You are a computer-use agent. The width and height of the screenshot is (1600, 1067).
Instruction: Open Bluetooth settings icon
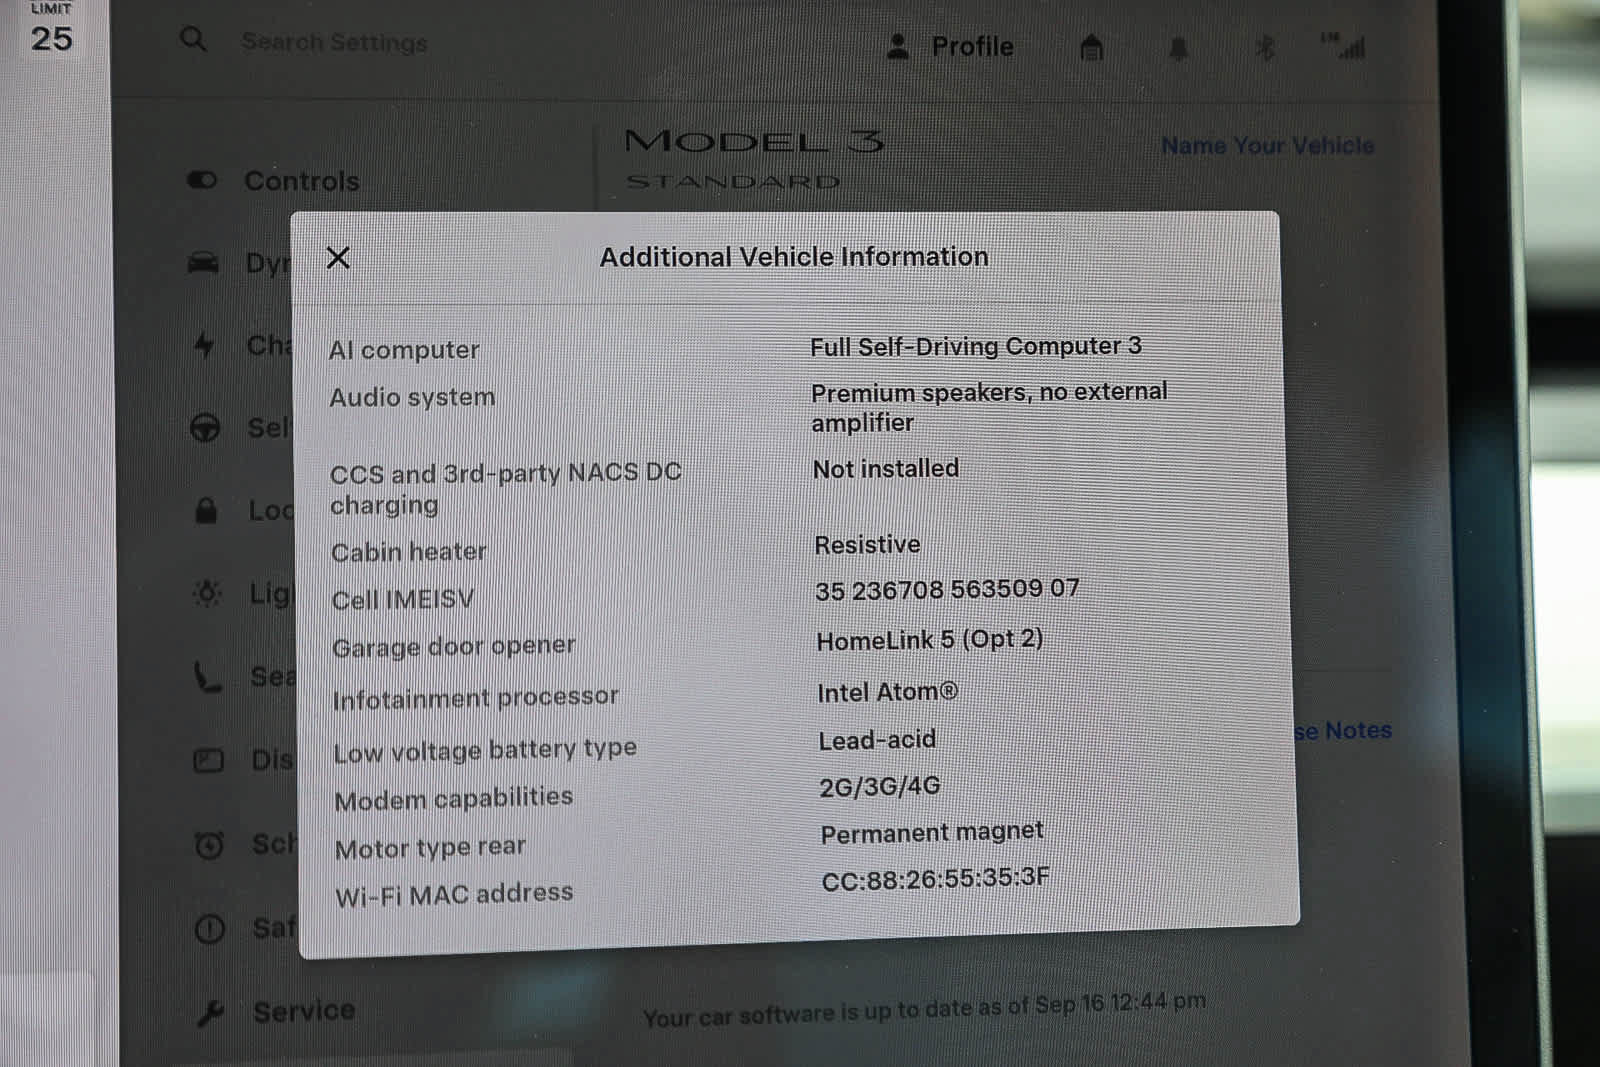[x=1265, y=47]
